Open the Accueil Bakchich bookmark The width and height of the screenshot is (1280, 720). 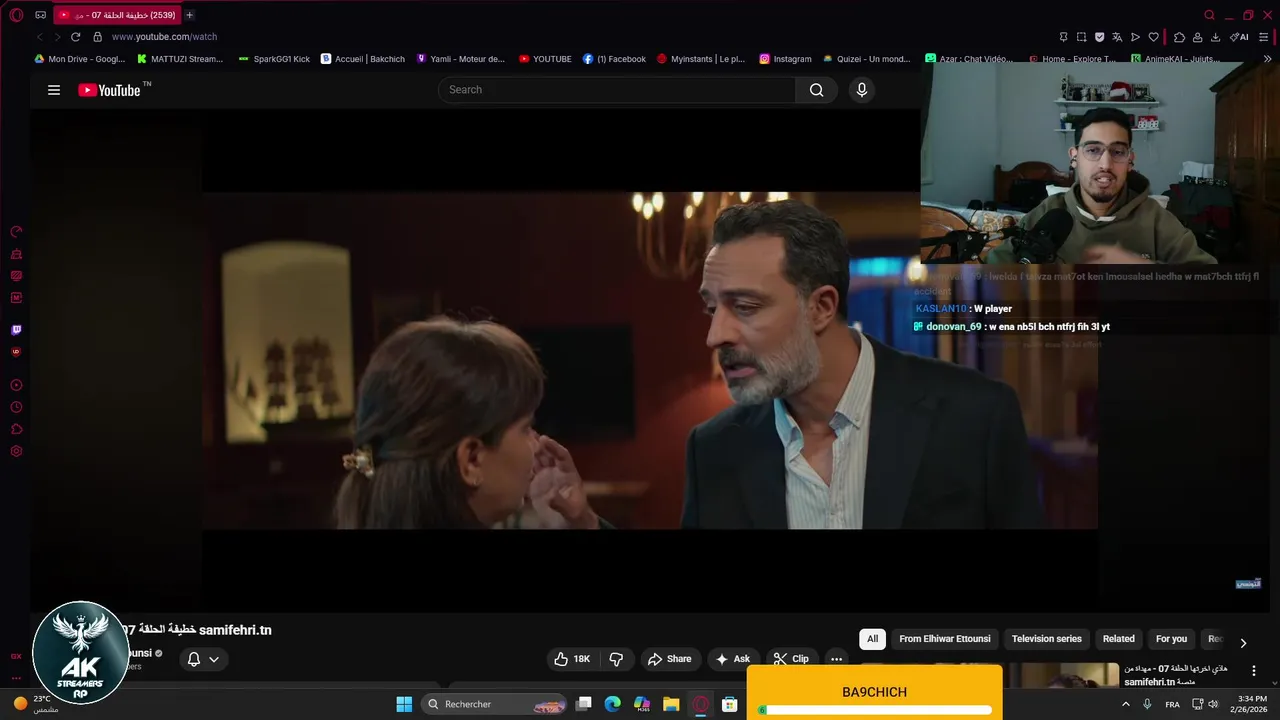click(x=363, y=59)
